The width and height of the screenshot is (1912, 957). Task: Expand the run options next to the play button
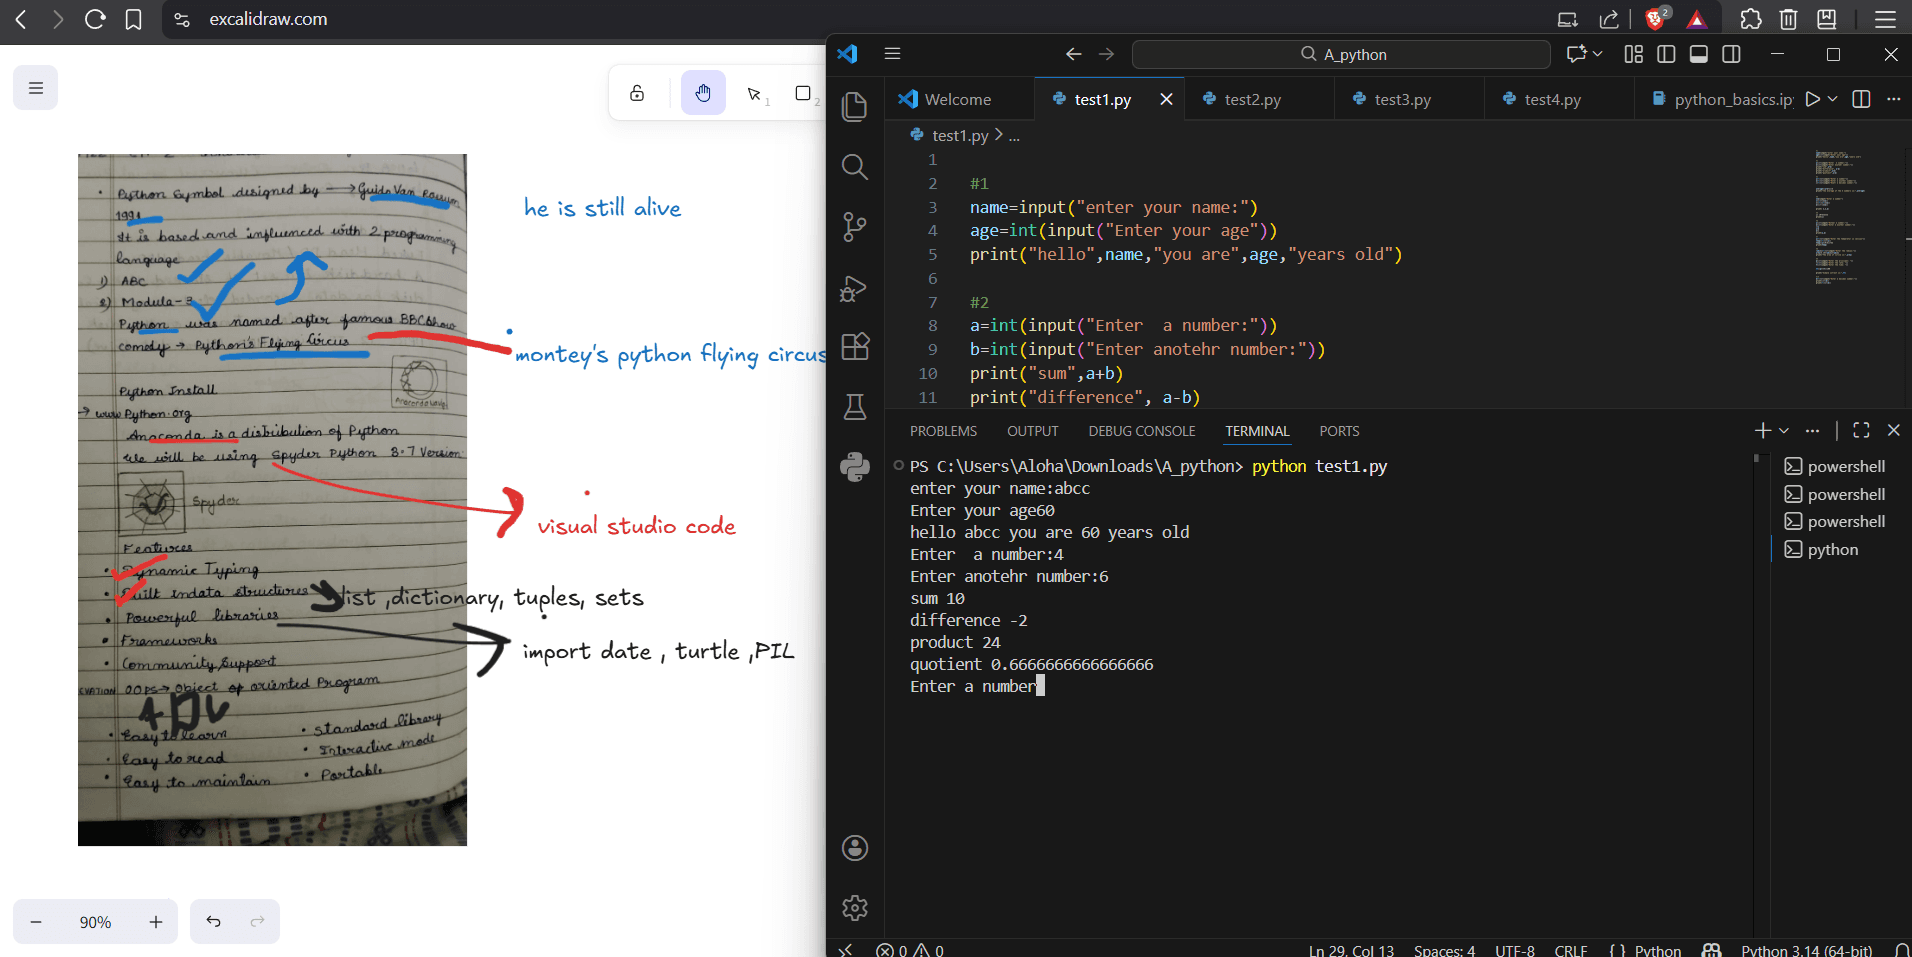[x=1830, y=99]
